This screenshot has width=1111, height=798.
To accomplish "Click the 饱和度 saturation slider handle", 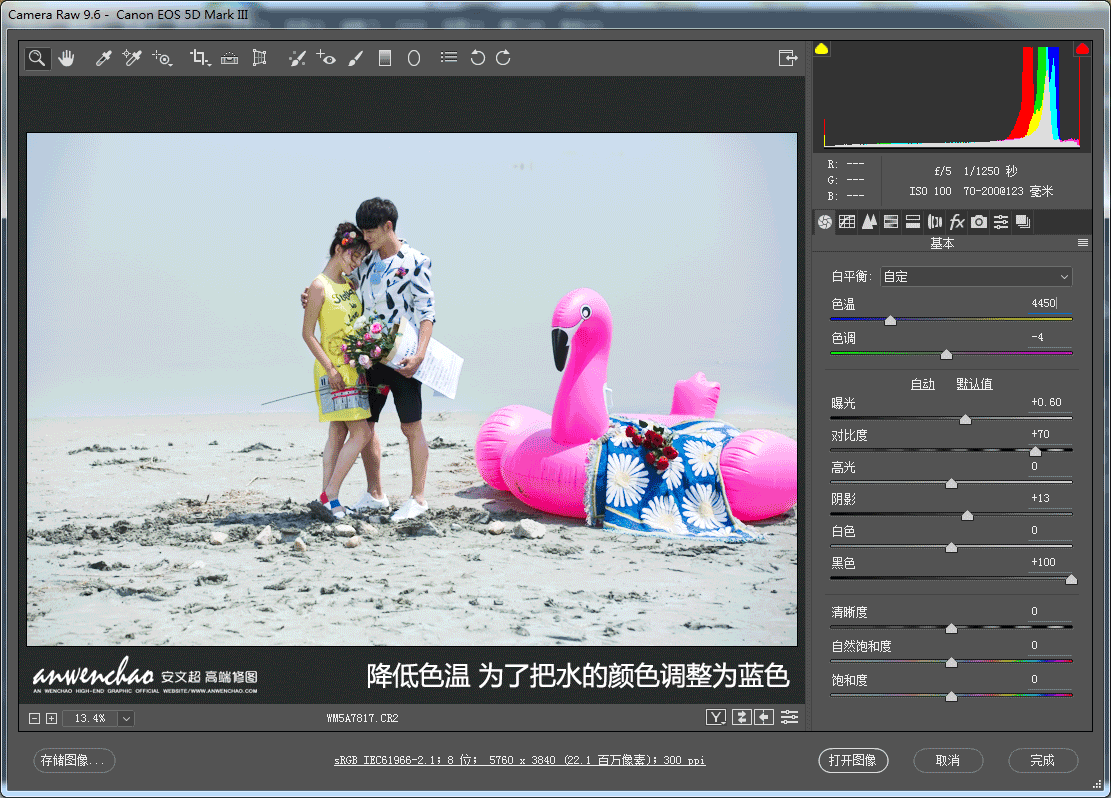I will [x=952, y=696].
